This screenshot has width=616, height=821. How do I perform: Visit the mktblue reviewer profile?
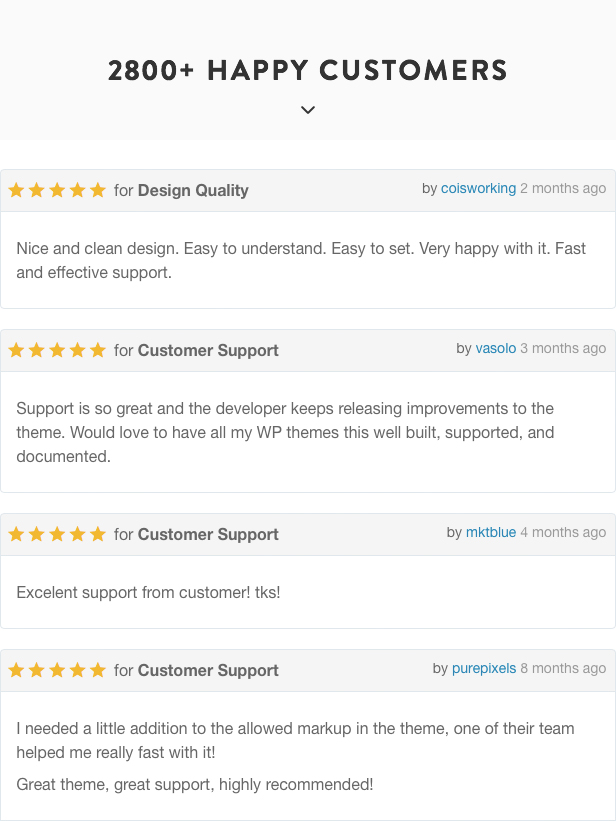coord(491,532)
